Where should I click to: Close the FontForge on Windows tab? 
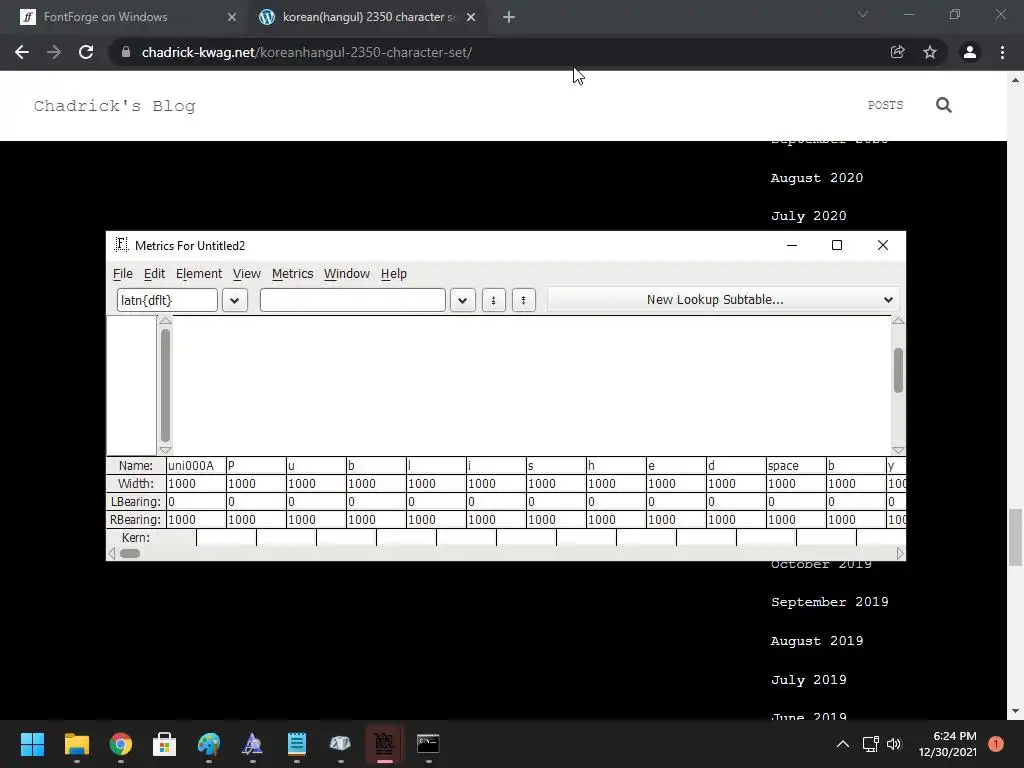coord(231,17)
